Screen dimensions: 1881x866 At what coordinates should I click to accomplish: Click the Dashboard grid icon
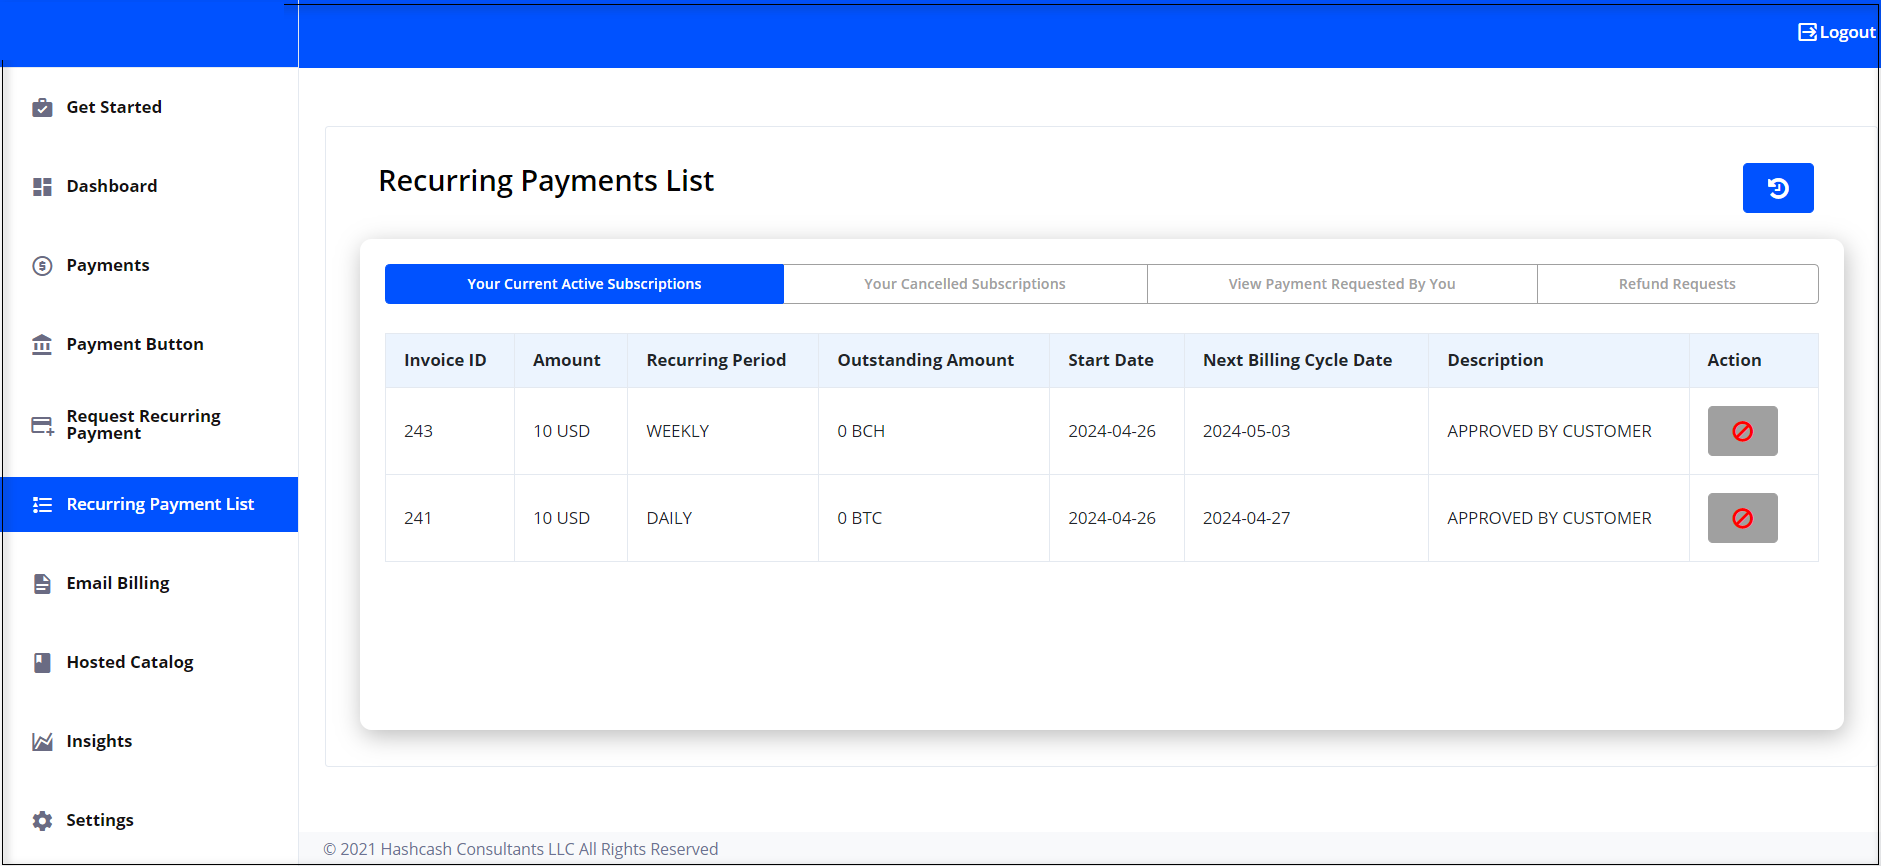tap(42, 187)
